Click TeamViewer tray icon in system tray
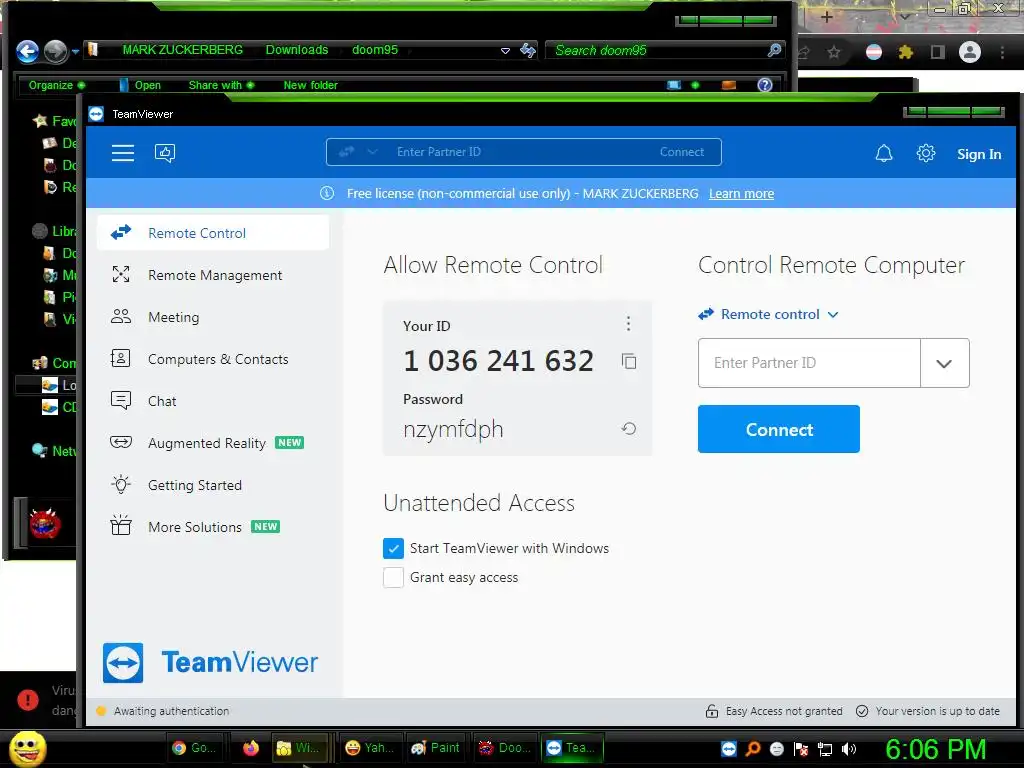The width and height of the screenshot is (1024, 768). [x=729, y=749]
